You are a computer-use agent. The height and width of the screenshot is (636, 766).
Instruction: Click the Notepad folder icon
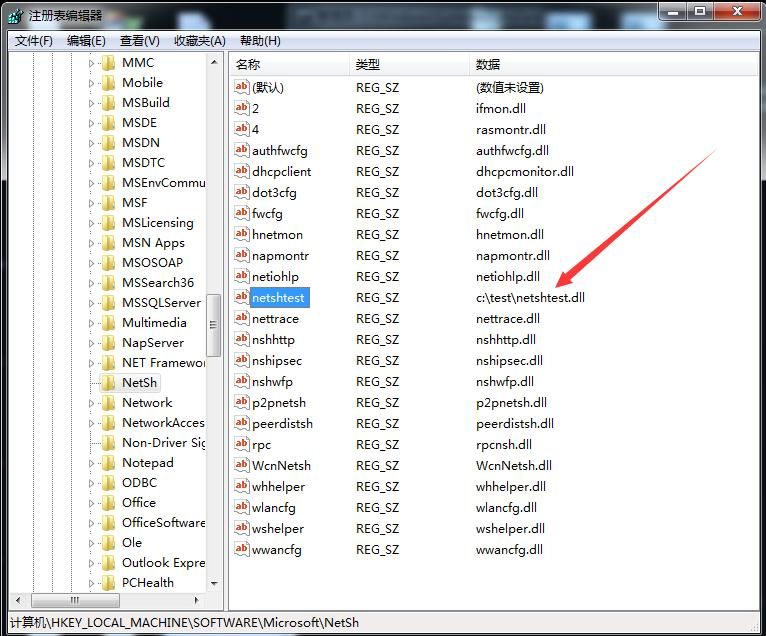pos(108,462)
